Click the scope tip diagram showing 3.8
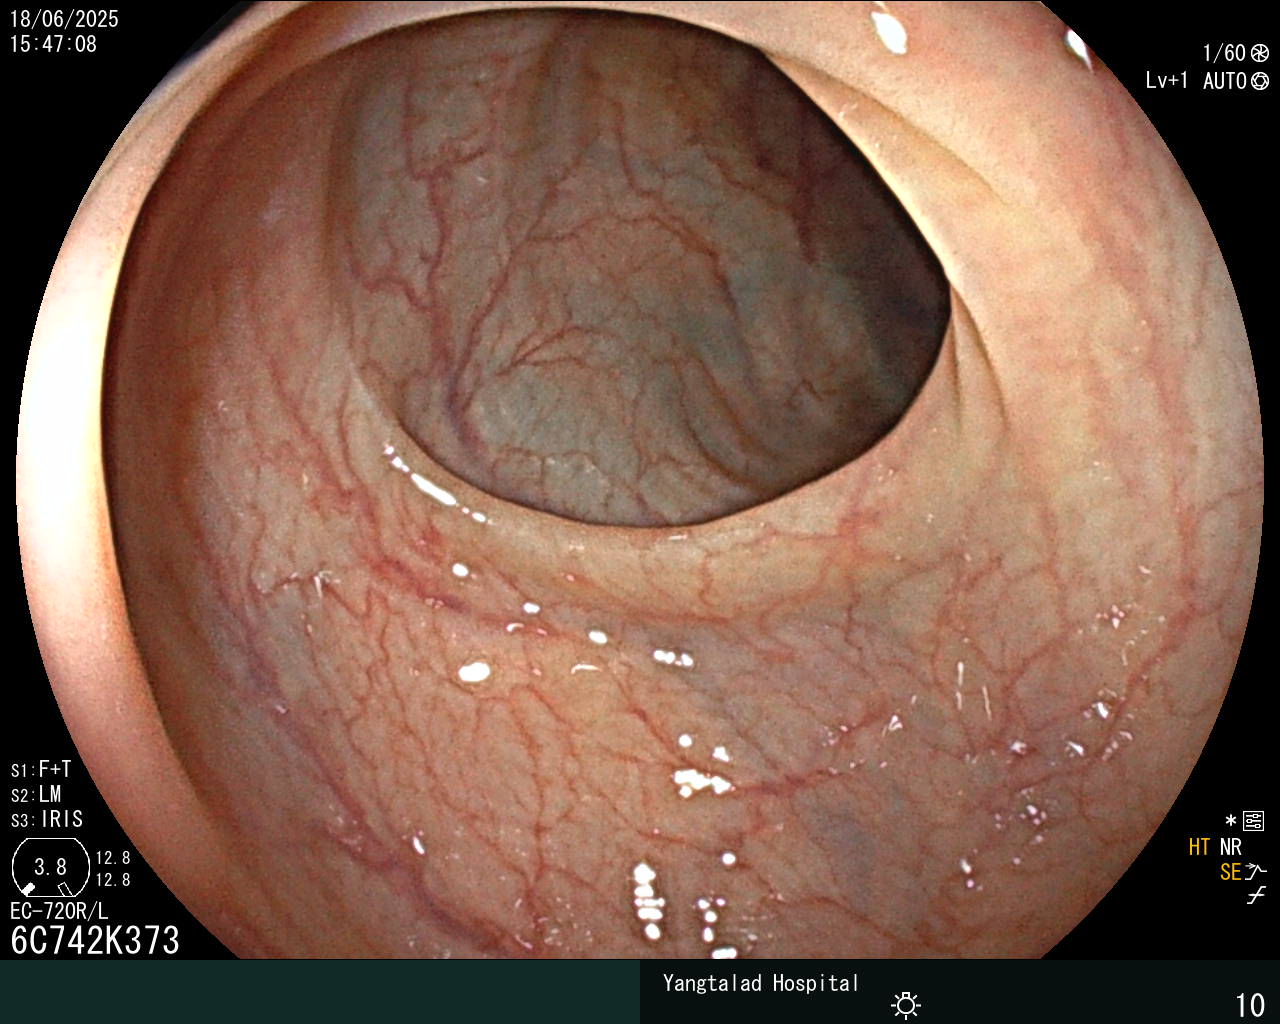Viewport: 1280px width, 1024px height. 50,867
